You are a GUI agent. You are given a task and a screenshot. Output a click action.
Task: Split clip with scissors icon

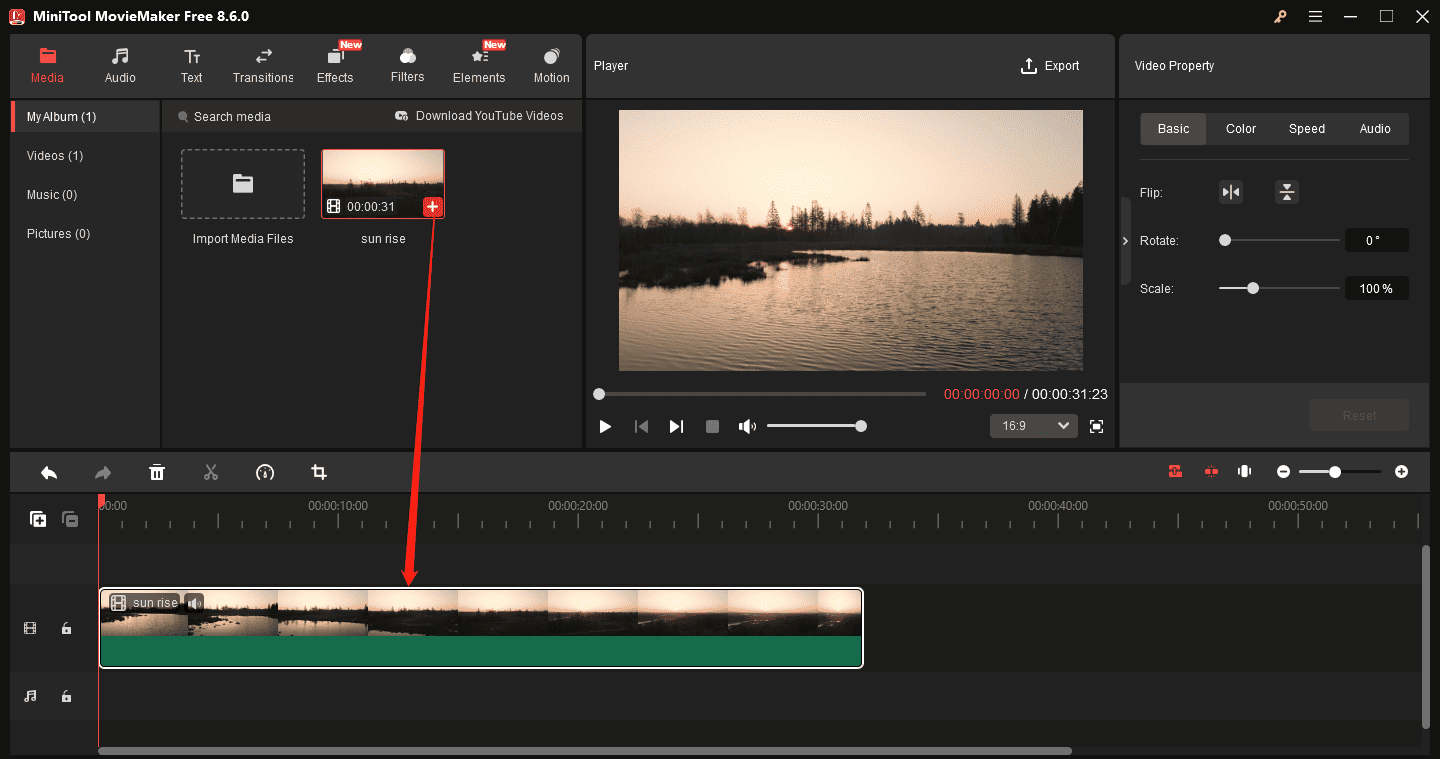point(211,472)
